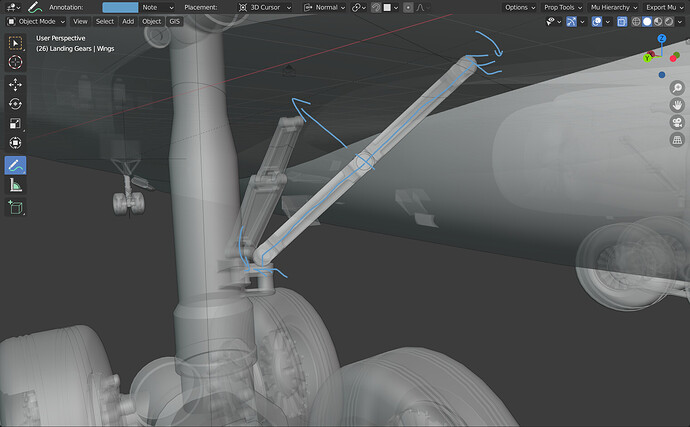The image size is (690, 427).
Task: Toggle the camera view button
Action: [x=677, y=122]
